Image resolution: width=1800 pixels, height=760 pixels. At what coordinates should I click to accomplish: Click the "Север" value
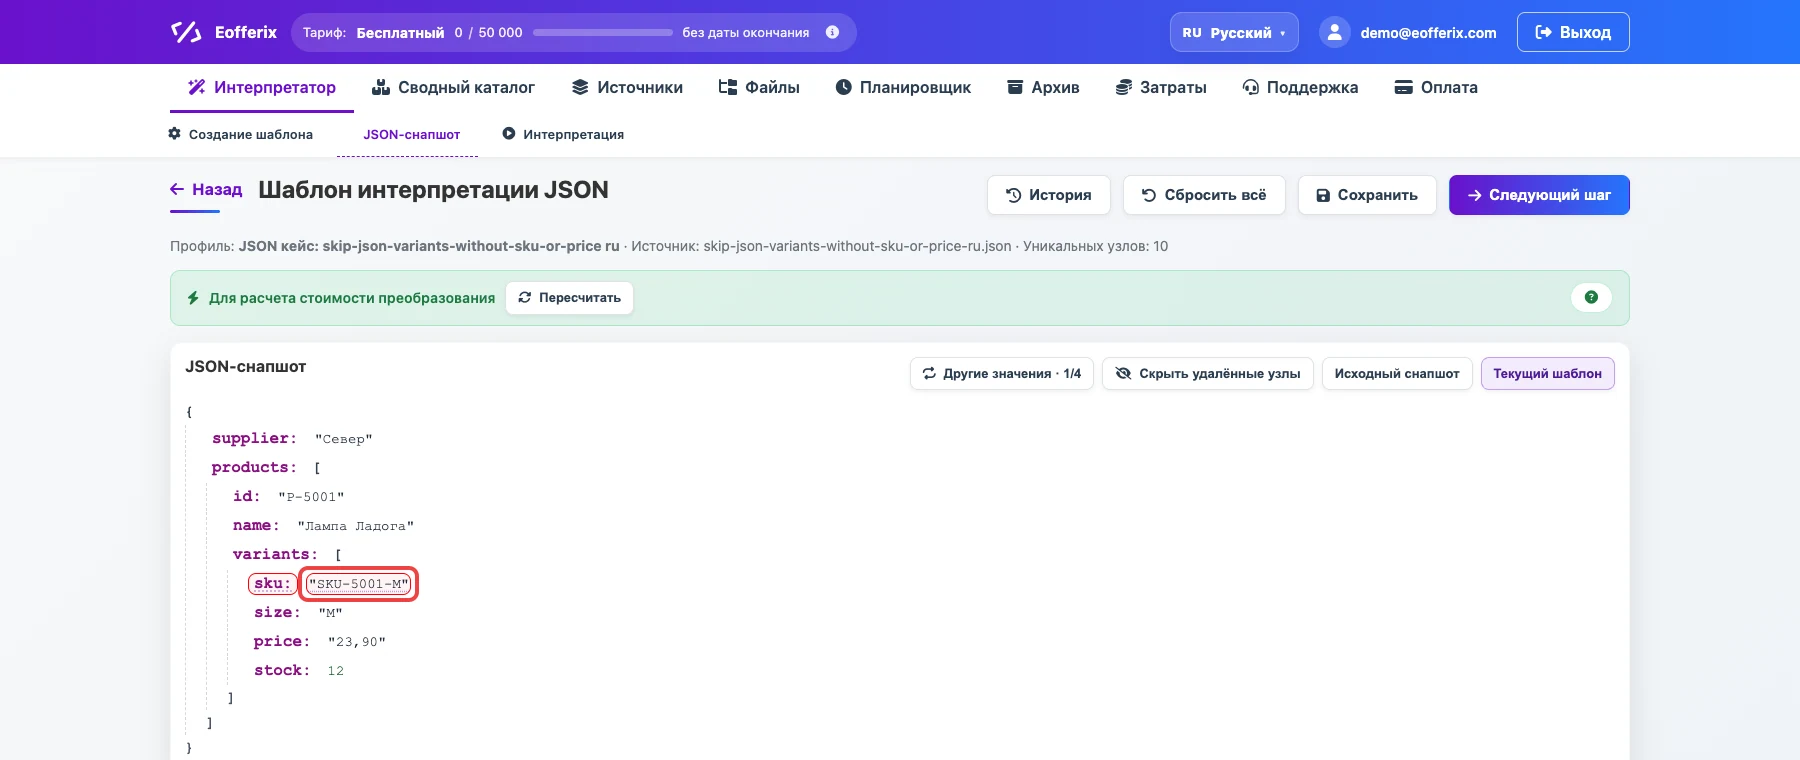343,439
